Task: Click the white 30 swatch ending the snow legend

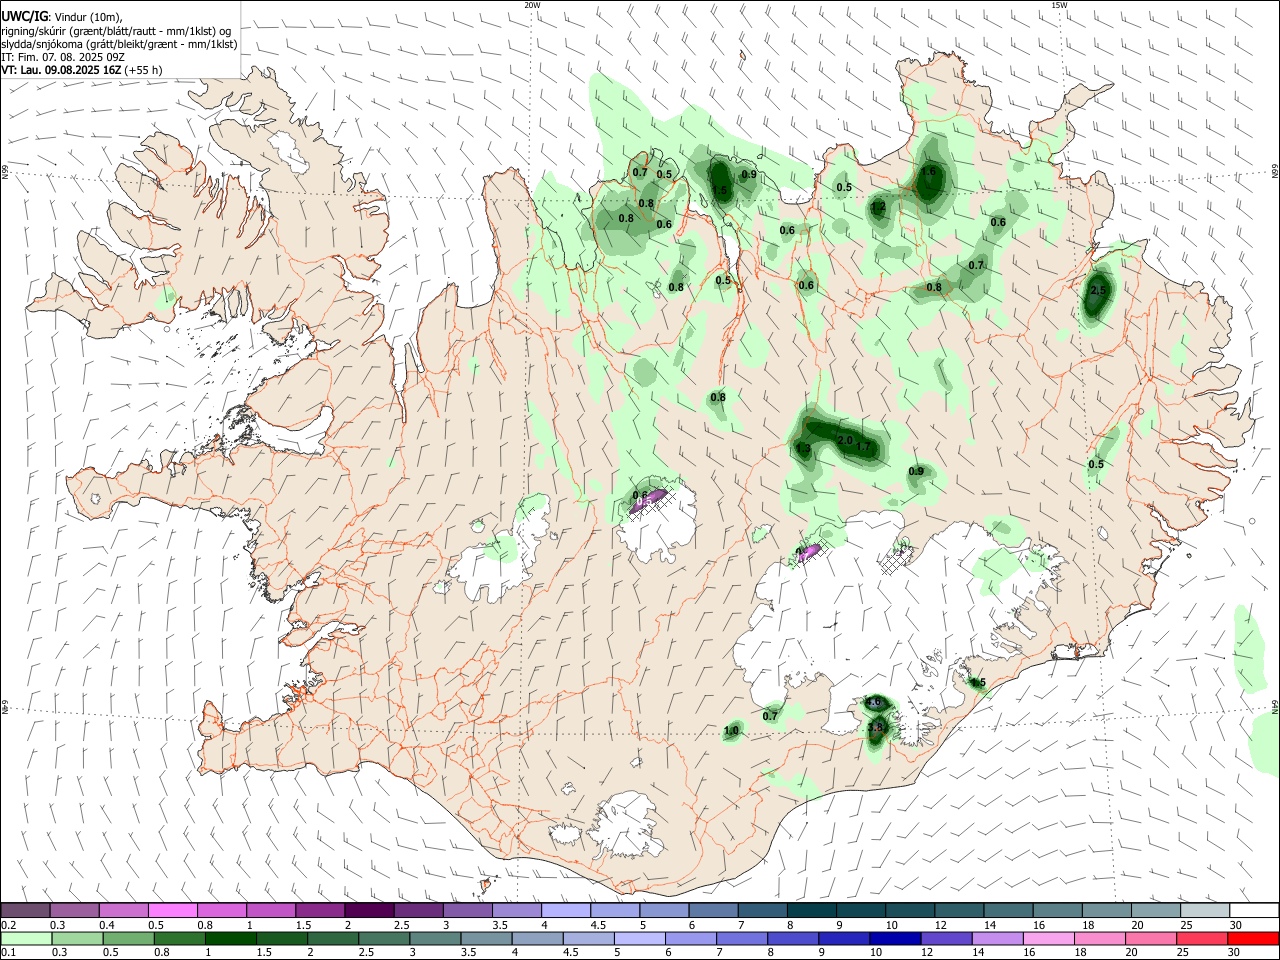Action: [x=1254, y=910]
